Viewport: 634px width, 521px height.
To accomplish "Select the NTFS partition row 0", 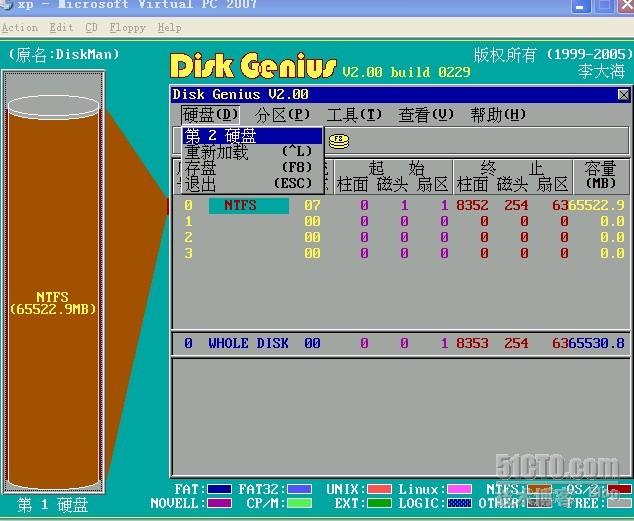I will click(x=400, y=205).
